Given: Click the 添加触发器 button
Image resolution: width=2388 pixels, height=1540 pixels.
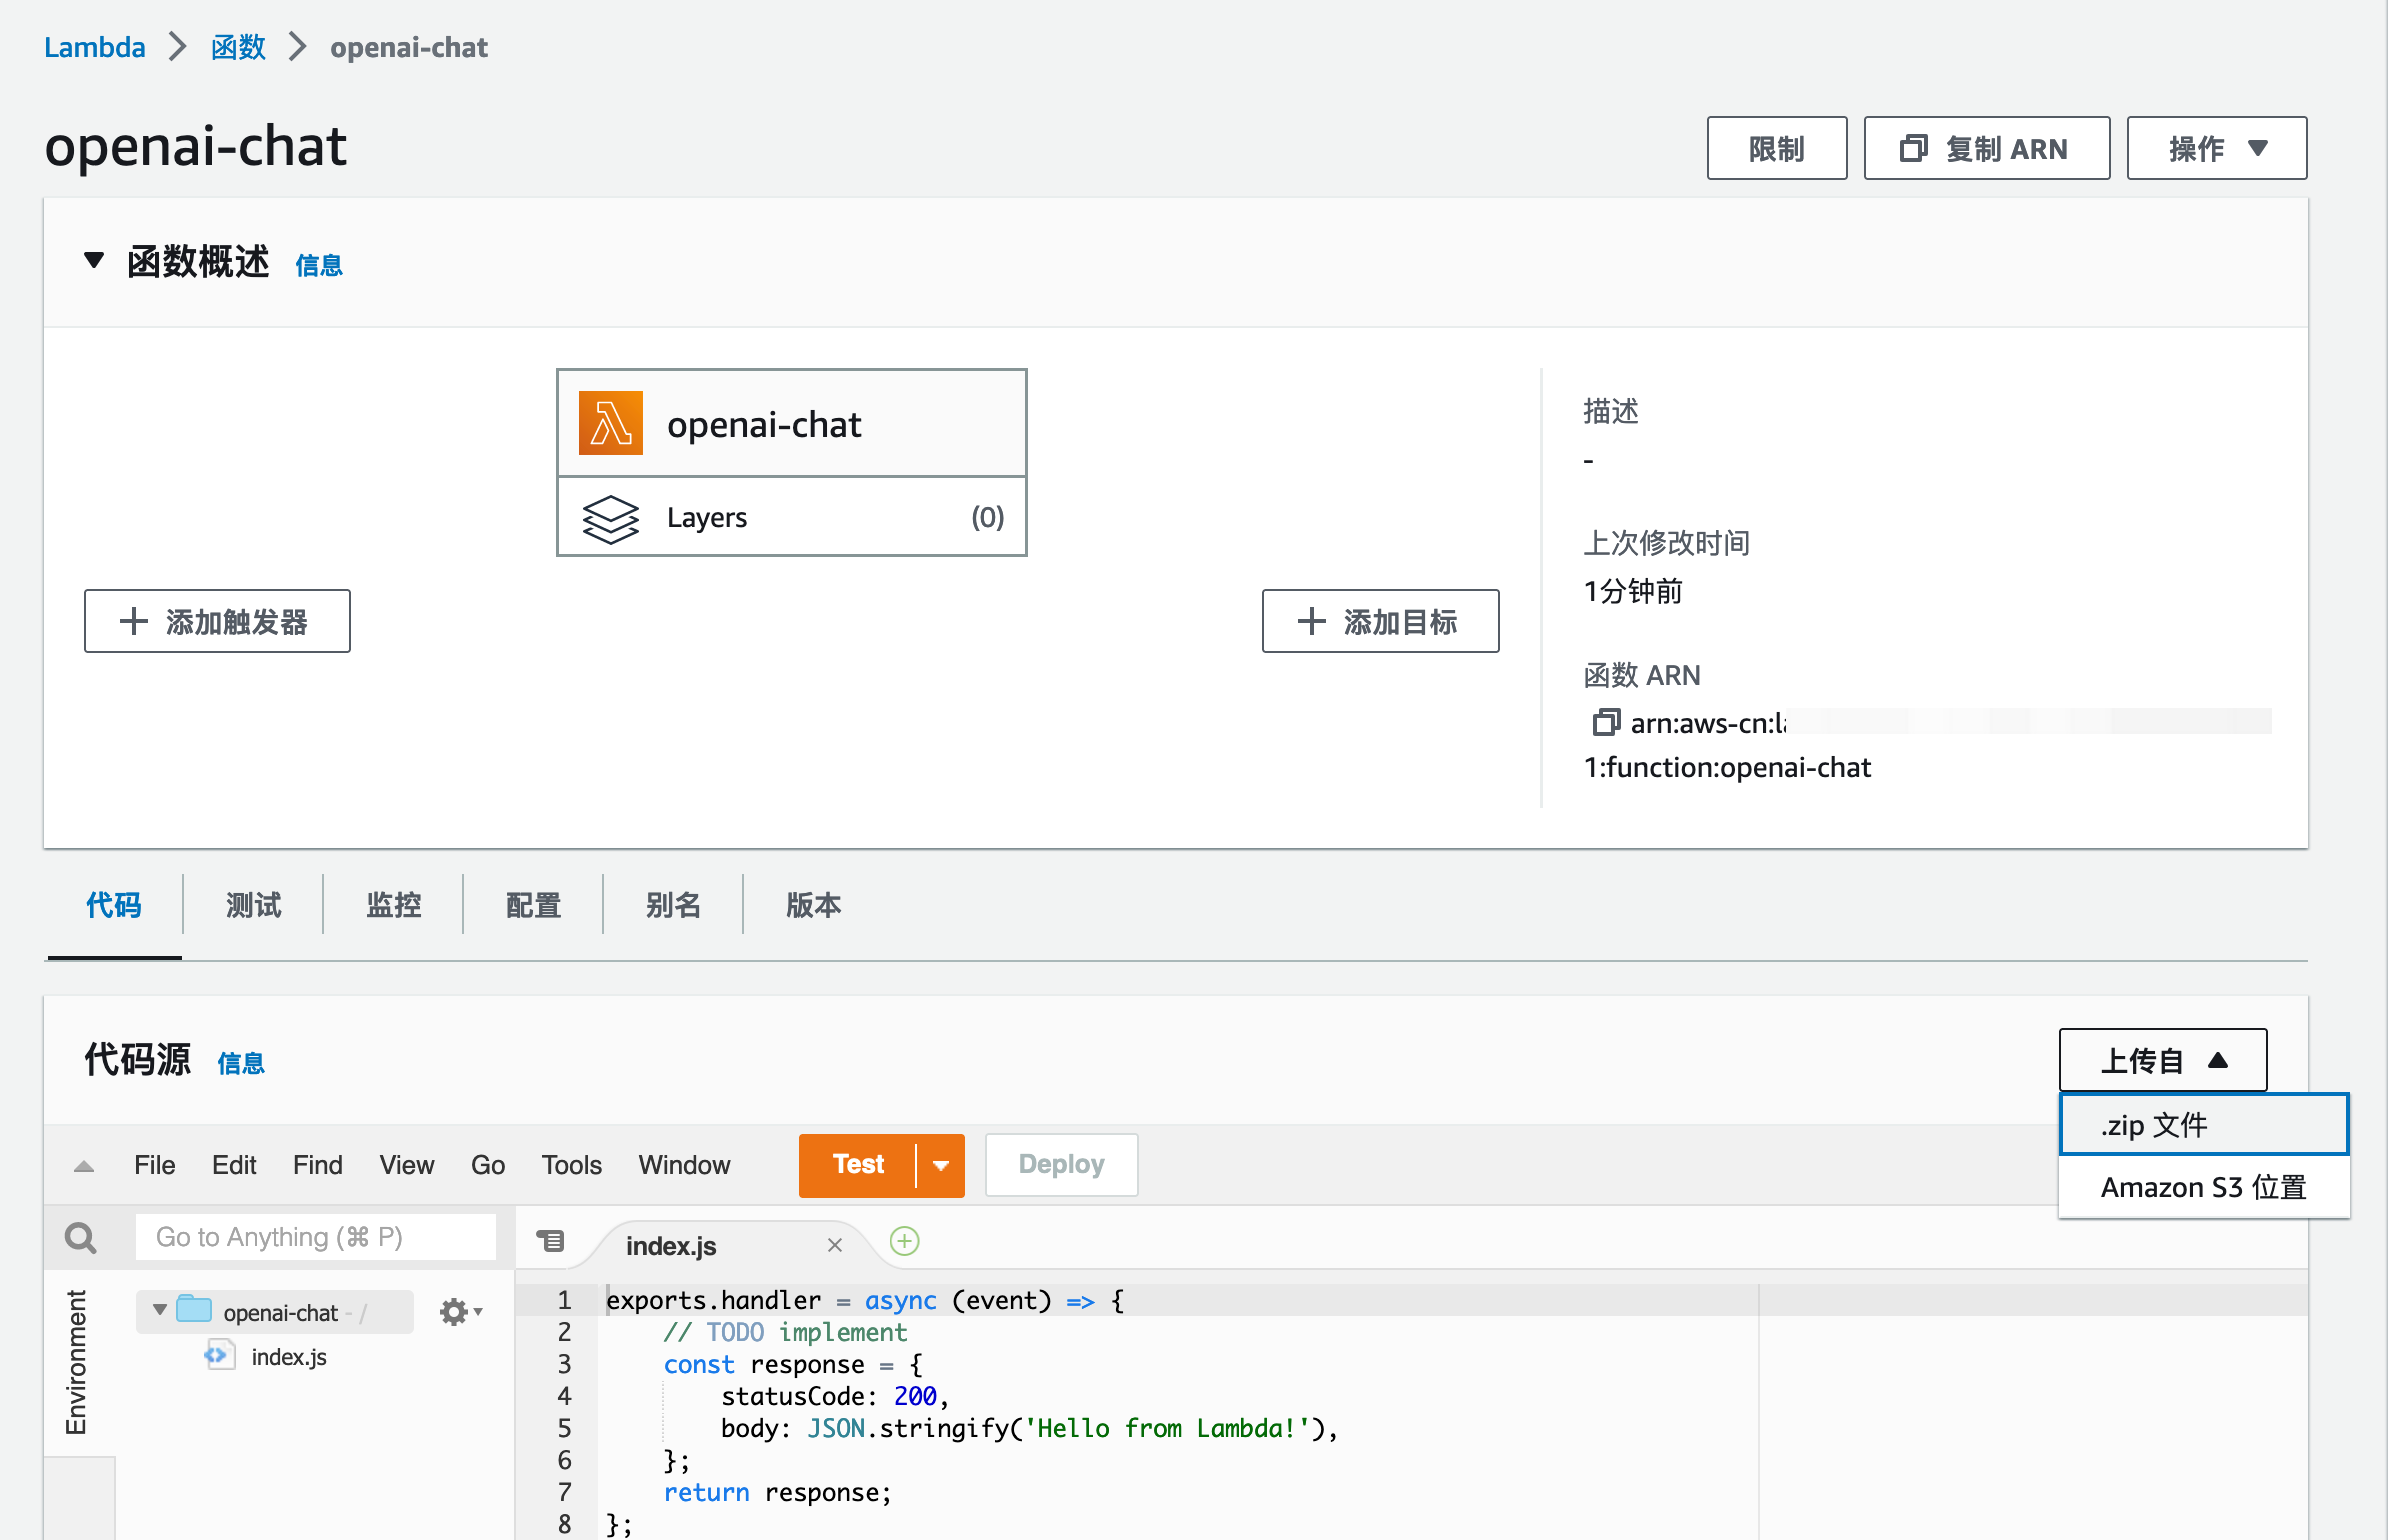Looking at the screenshot, I should pyautogui.click(x=217, y=621).
